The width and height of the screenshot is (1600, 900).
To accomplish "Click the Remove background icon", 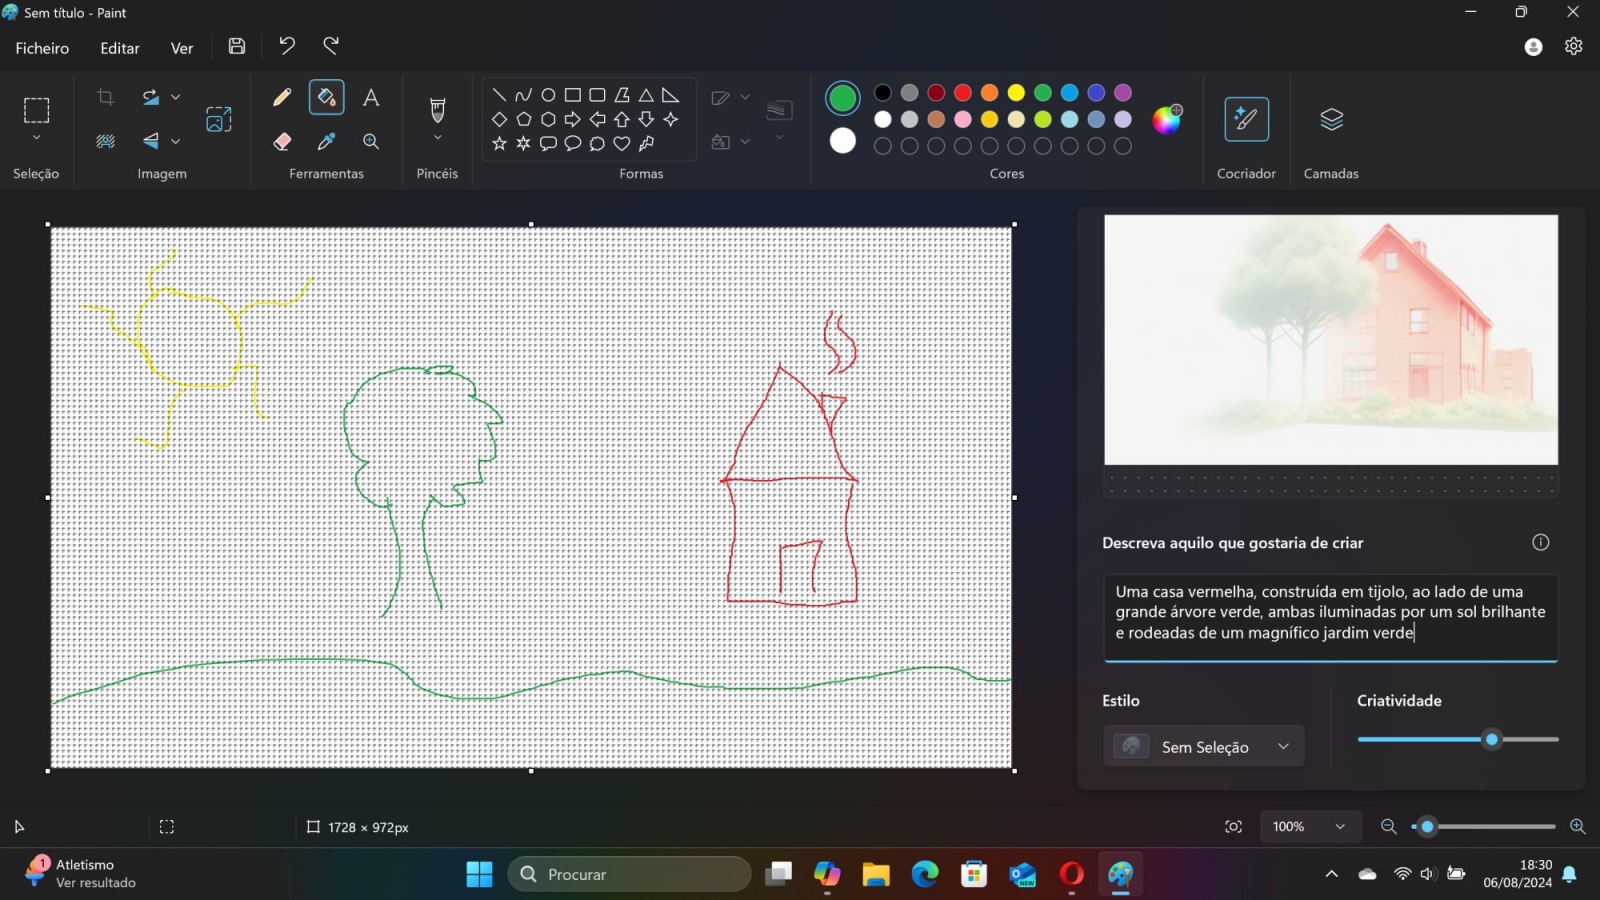I will pos(105,141).
